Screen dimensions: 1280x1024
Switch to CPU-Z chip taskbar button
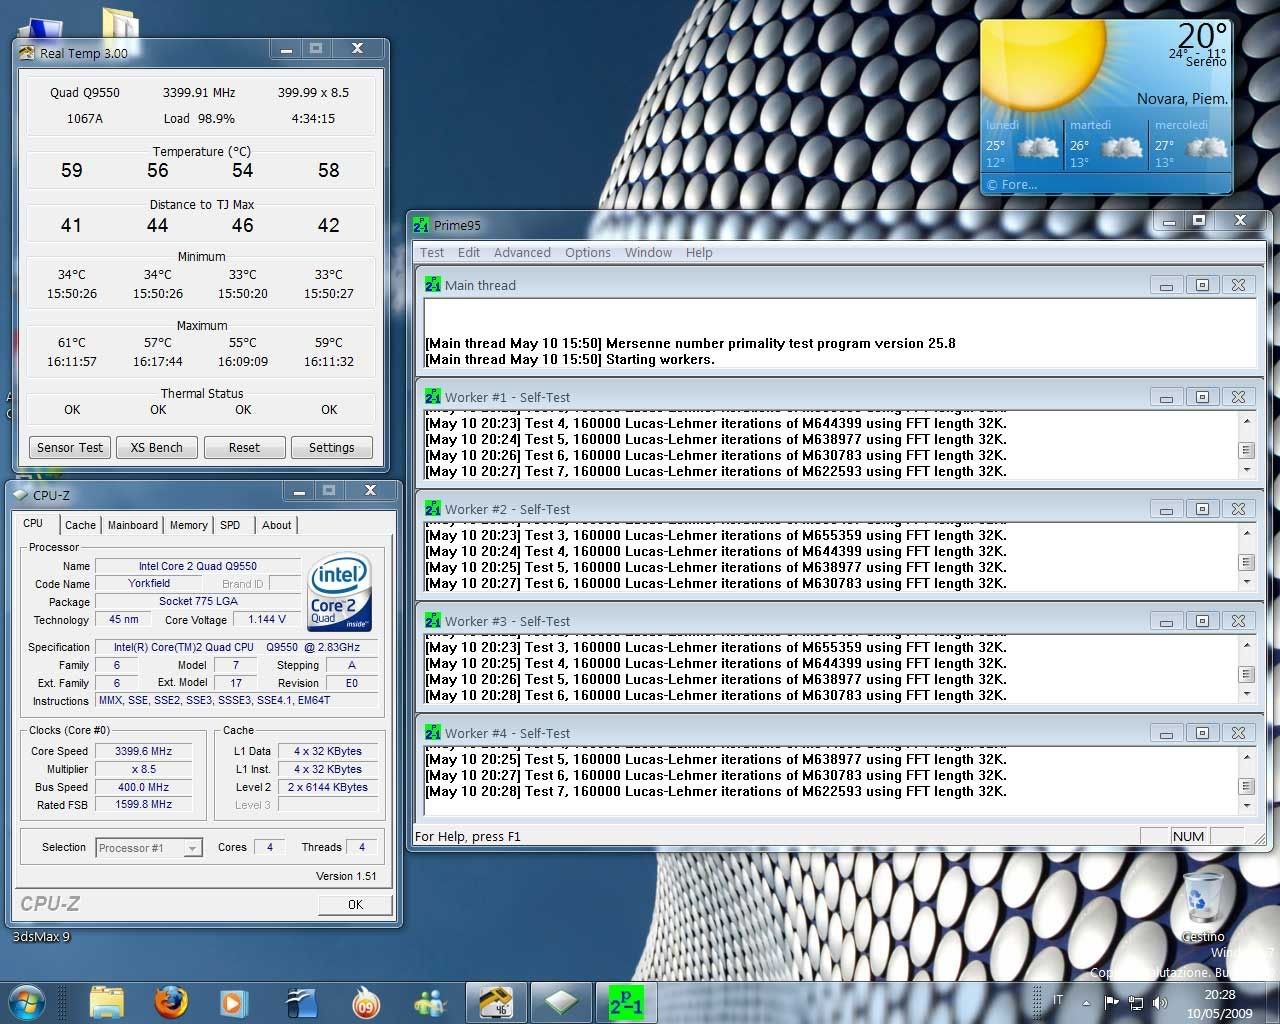[561, 1002]
